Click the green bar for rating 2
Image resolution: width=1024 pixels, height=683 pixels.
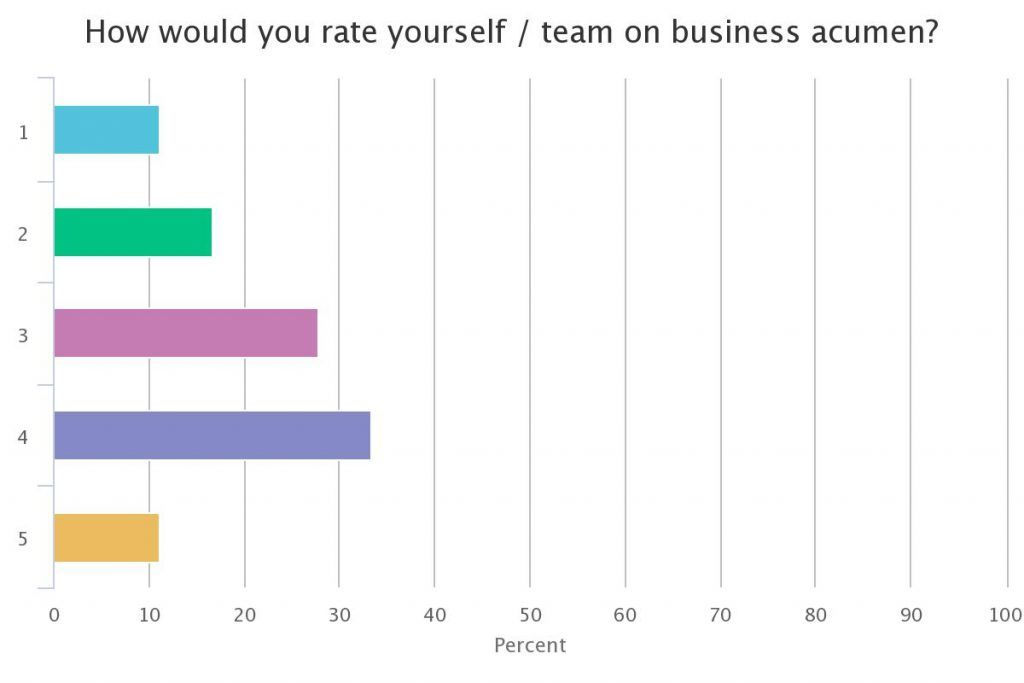[132, 232]
